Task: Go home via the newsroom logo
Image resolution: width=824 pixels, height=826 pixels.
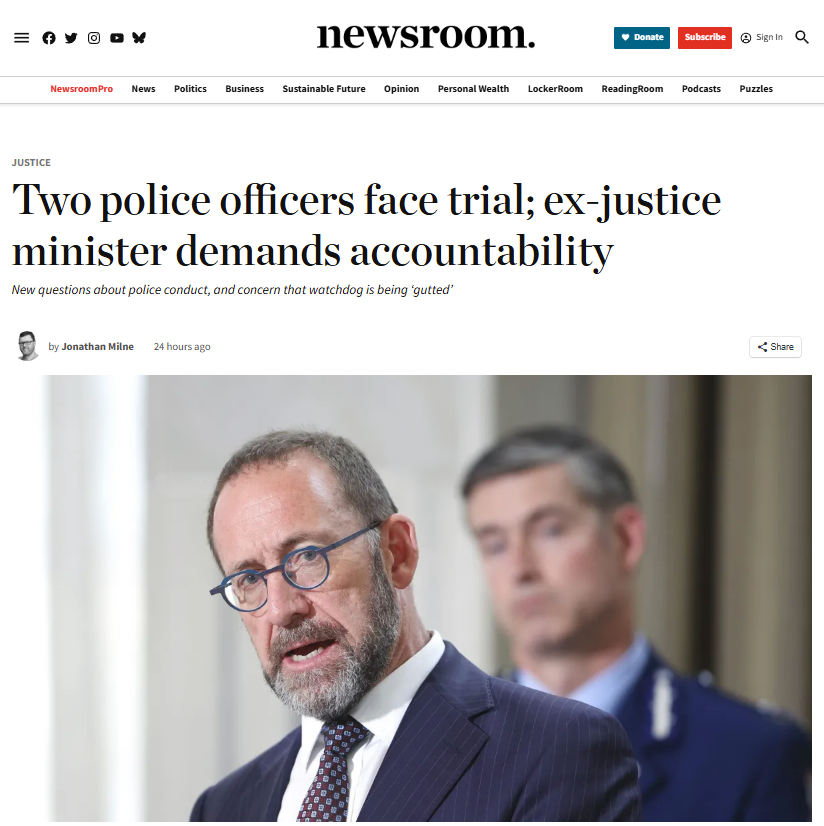Action: (425, 37)
